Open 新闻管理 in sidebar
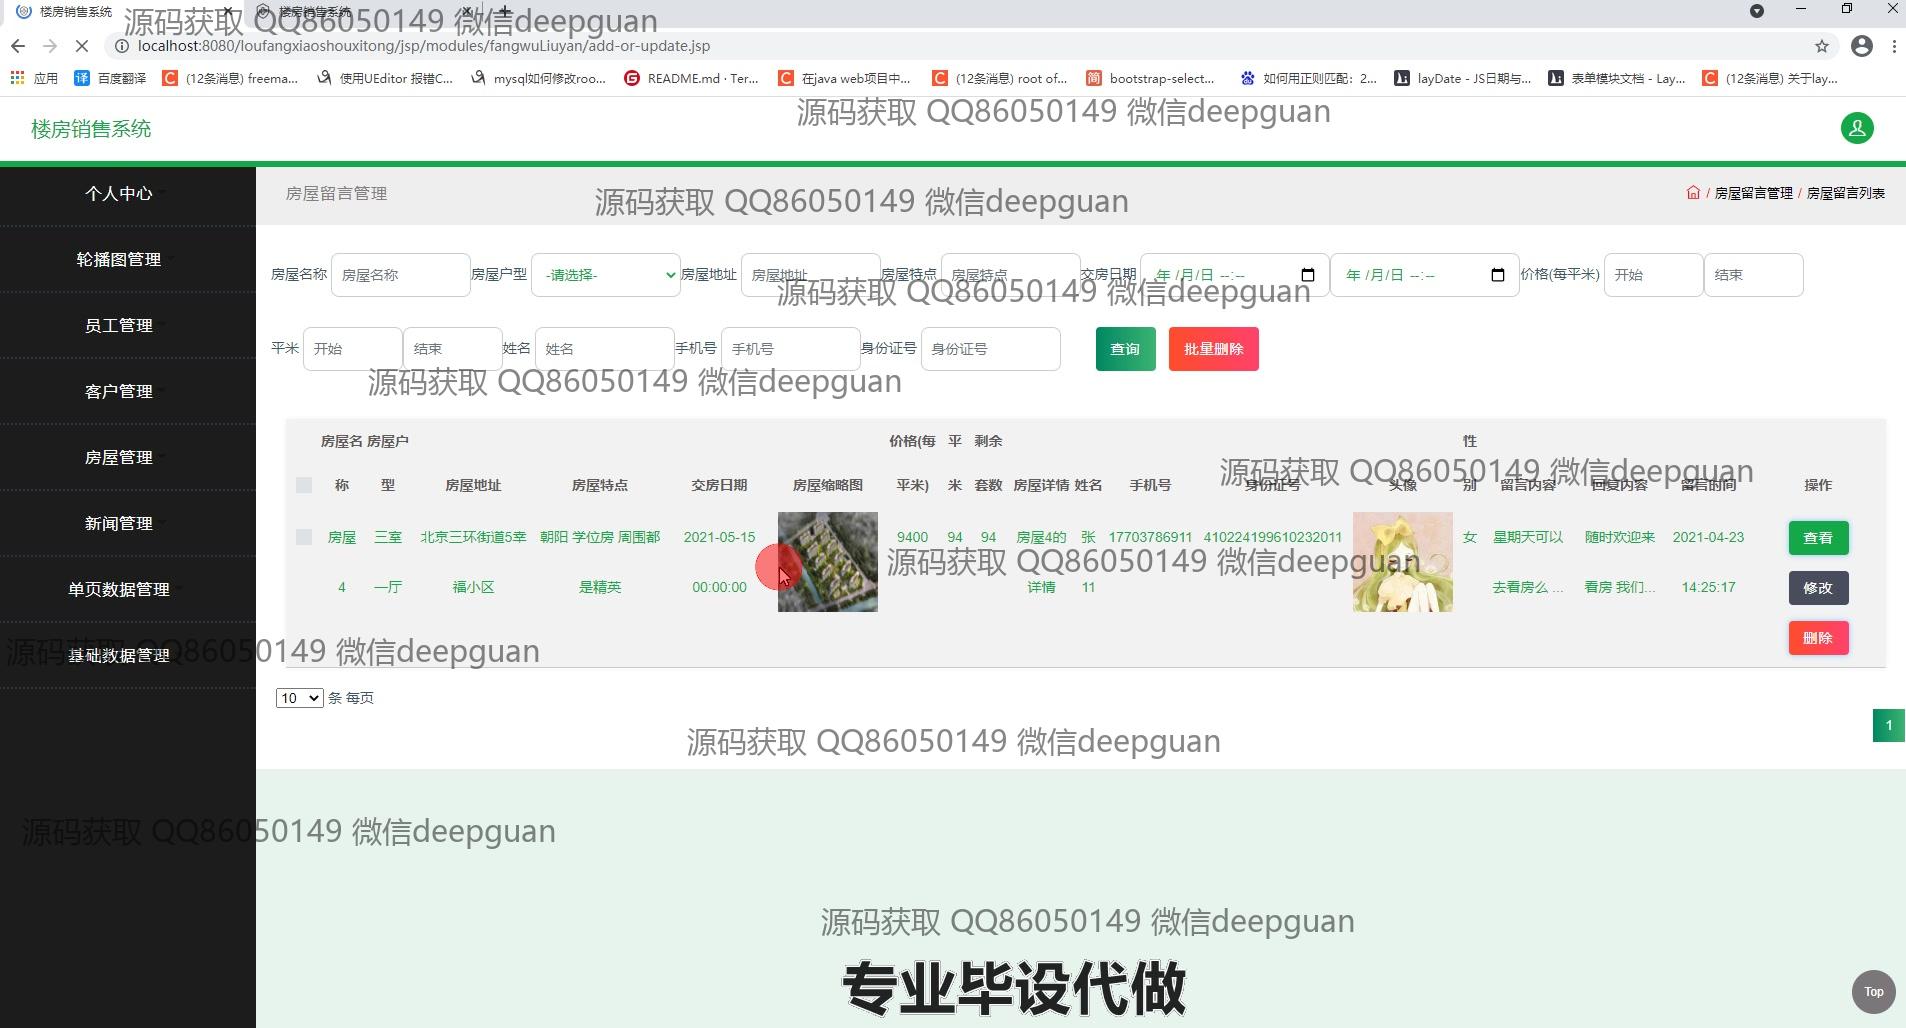The width and height of the screenshot is (1906, 1028). coord(119,523)
